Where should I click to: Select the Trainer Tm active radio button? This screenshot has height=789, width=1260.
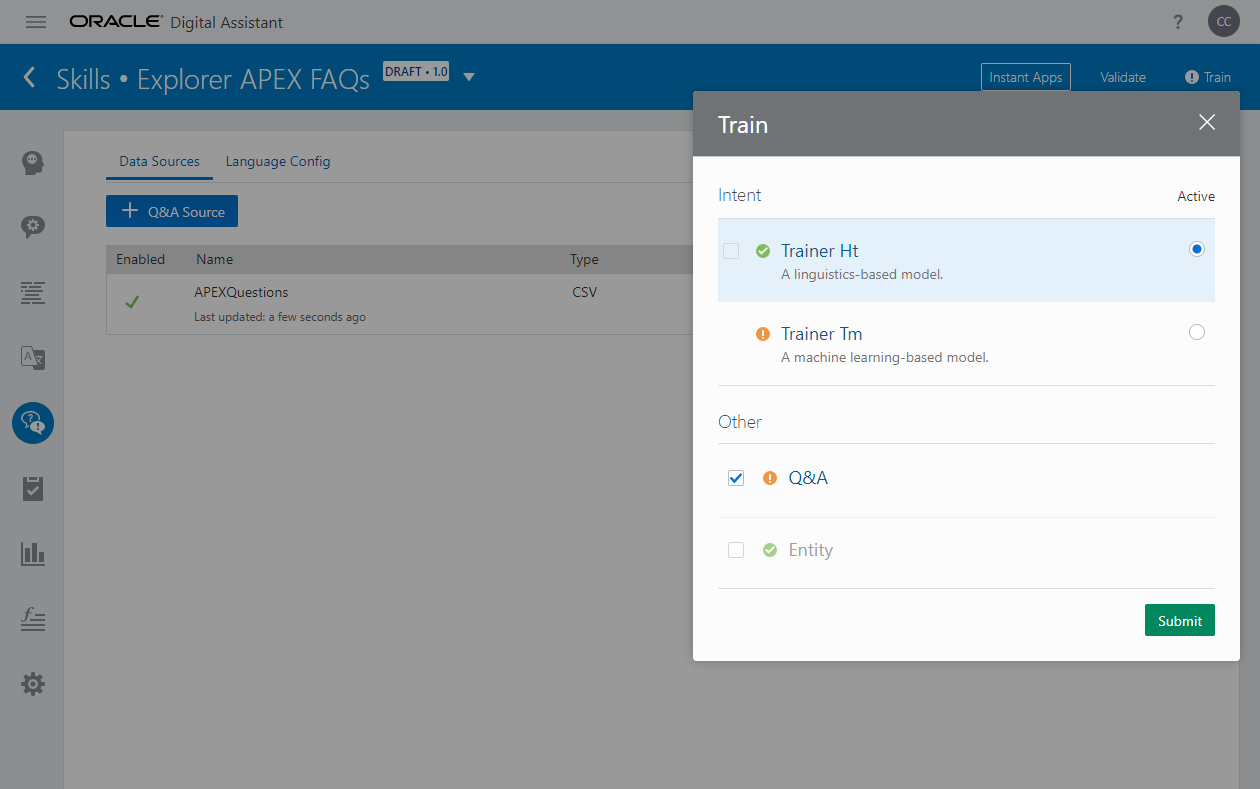[1197, 333]
